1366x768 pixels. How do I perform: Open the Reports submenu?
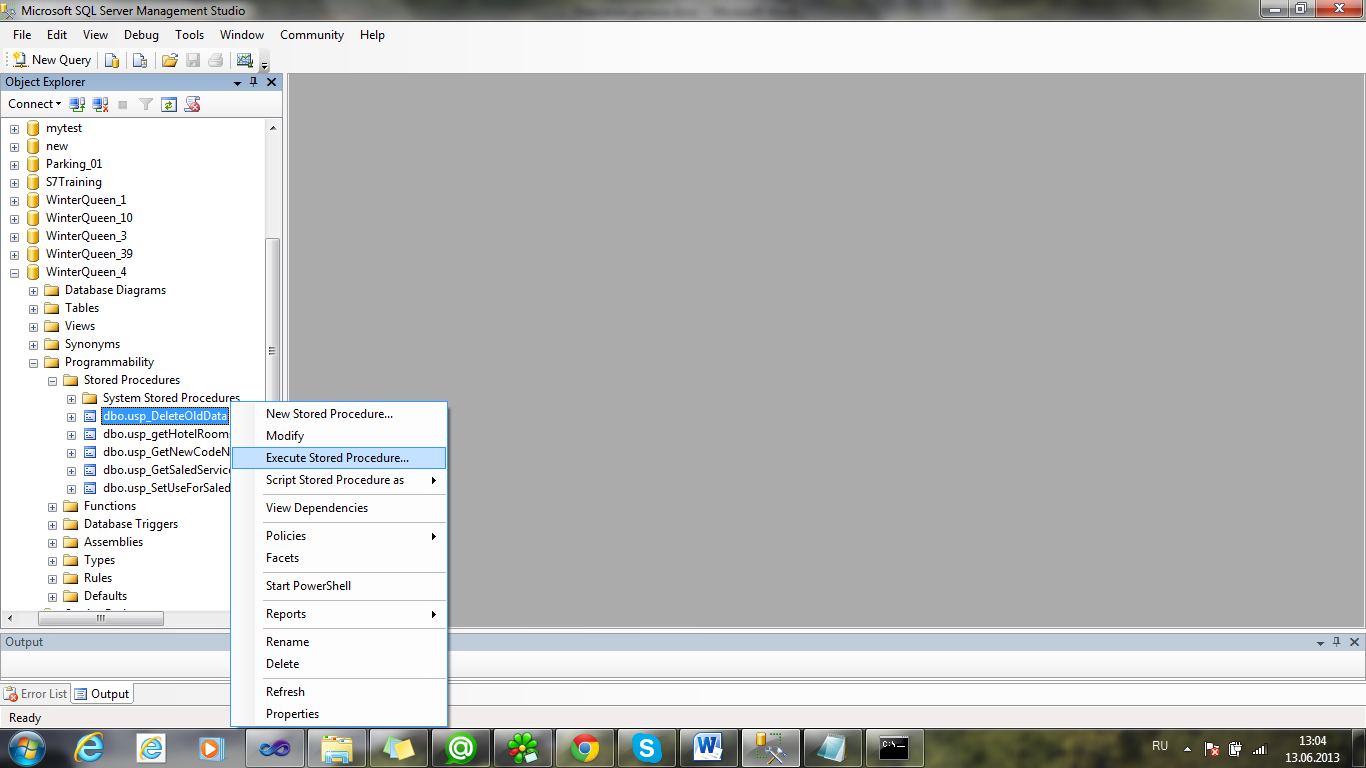[x=338, y=614]
